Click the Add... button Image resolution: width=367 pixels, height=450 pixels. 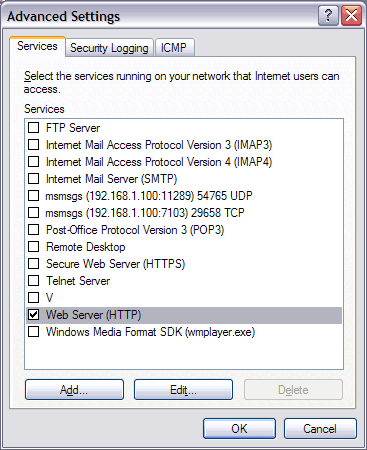[74, 389]
